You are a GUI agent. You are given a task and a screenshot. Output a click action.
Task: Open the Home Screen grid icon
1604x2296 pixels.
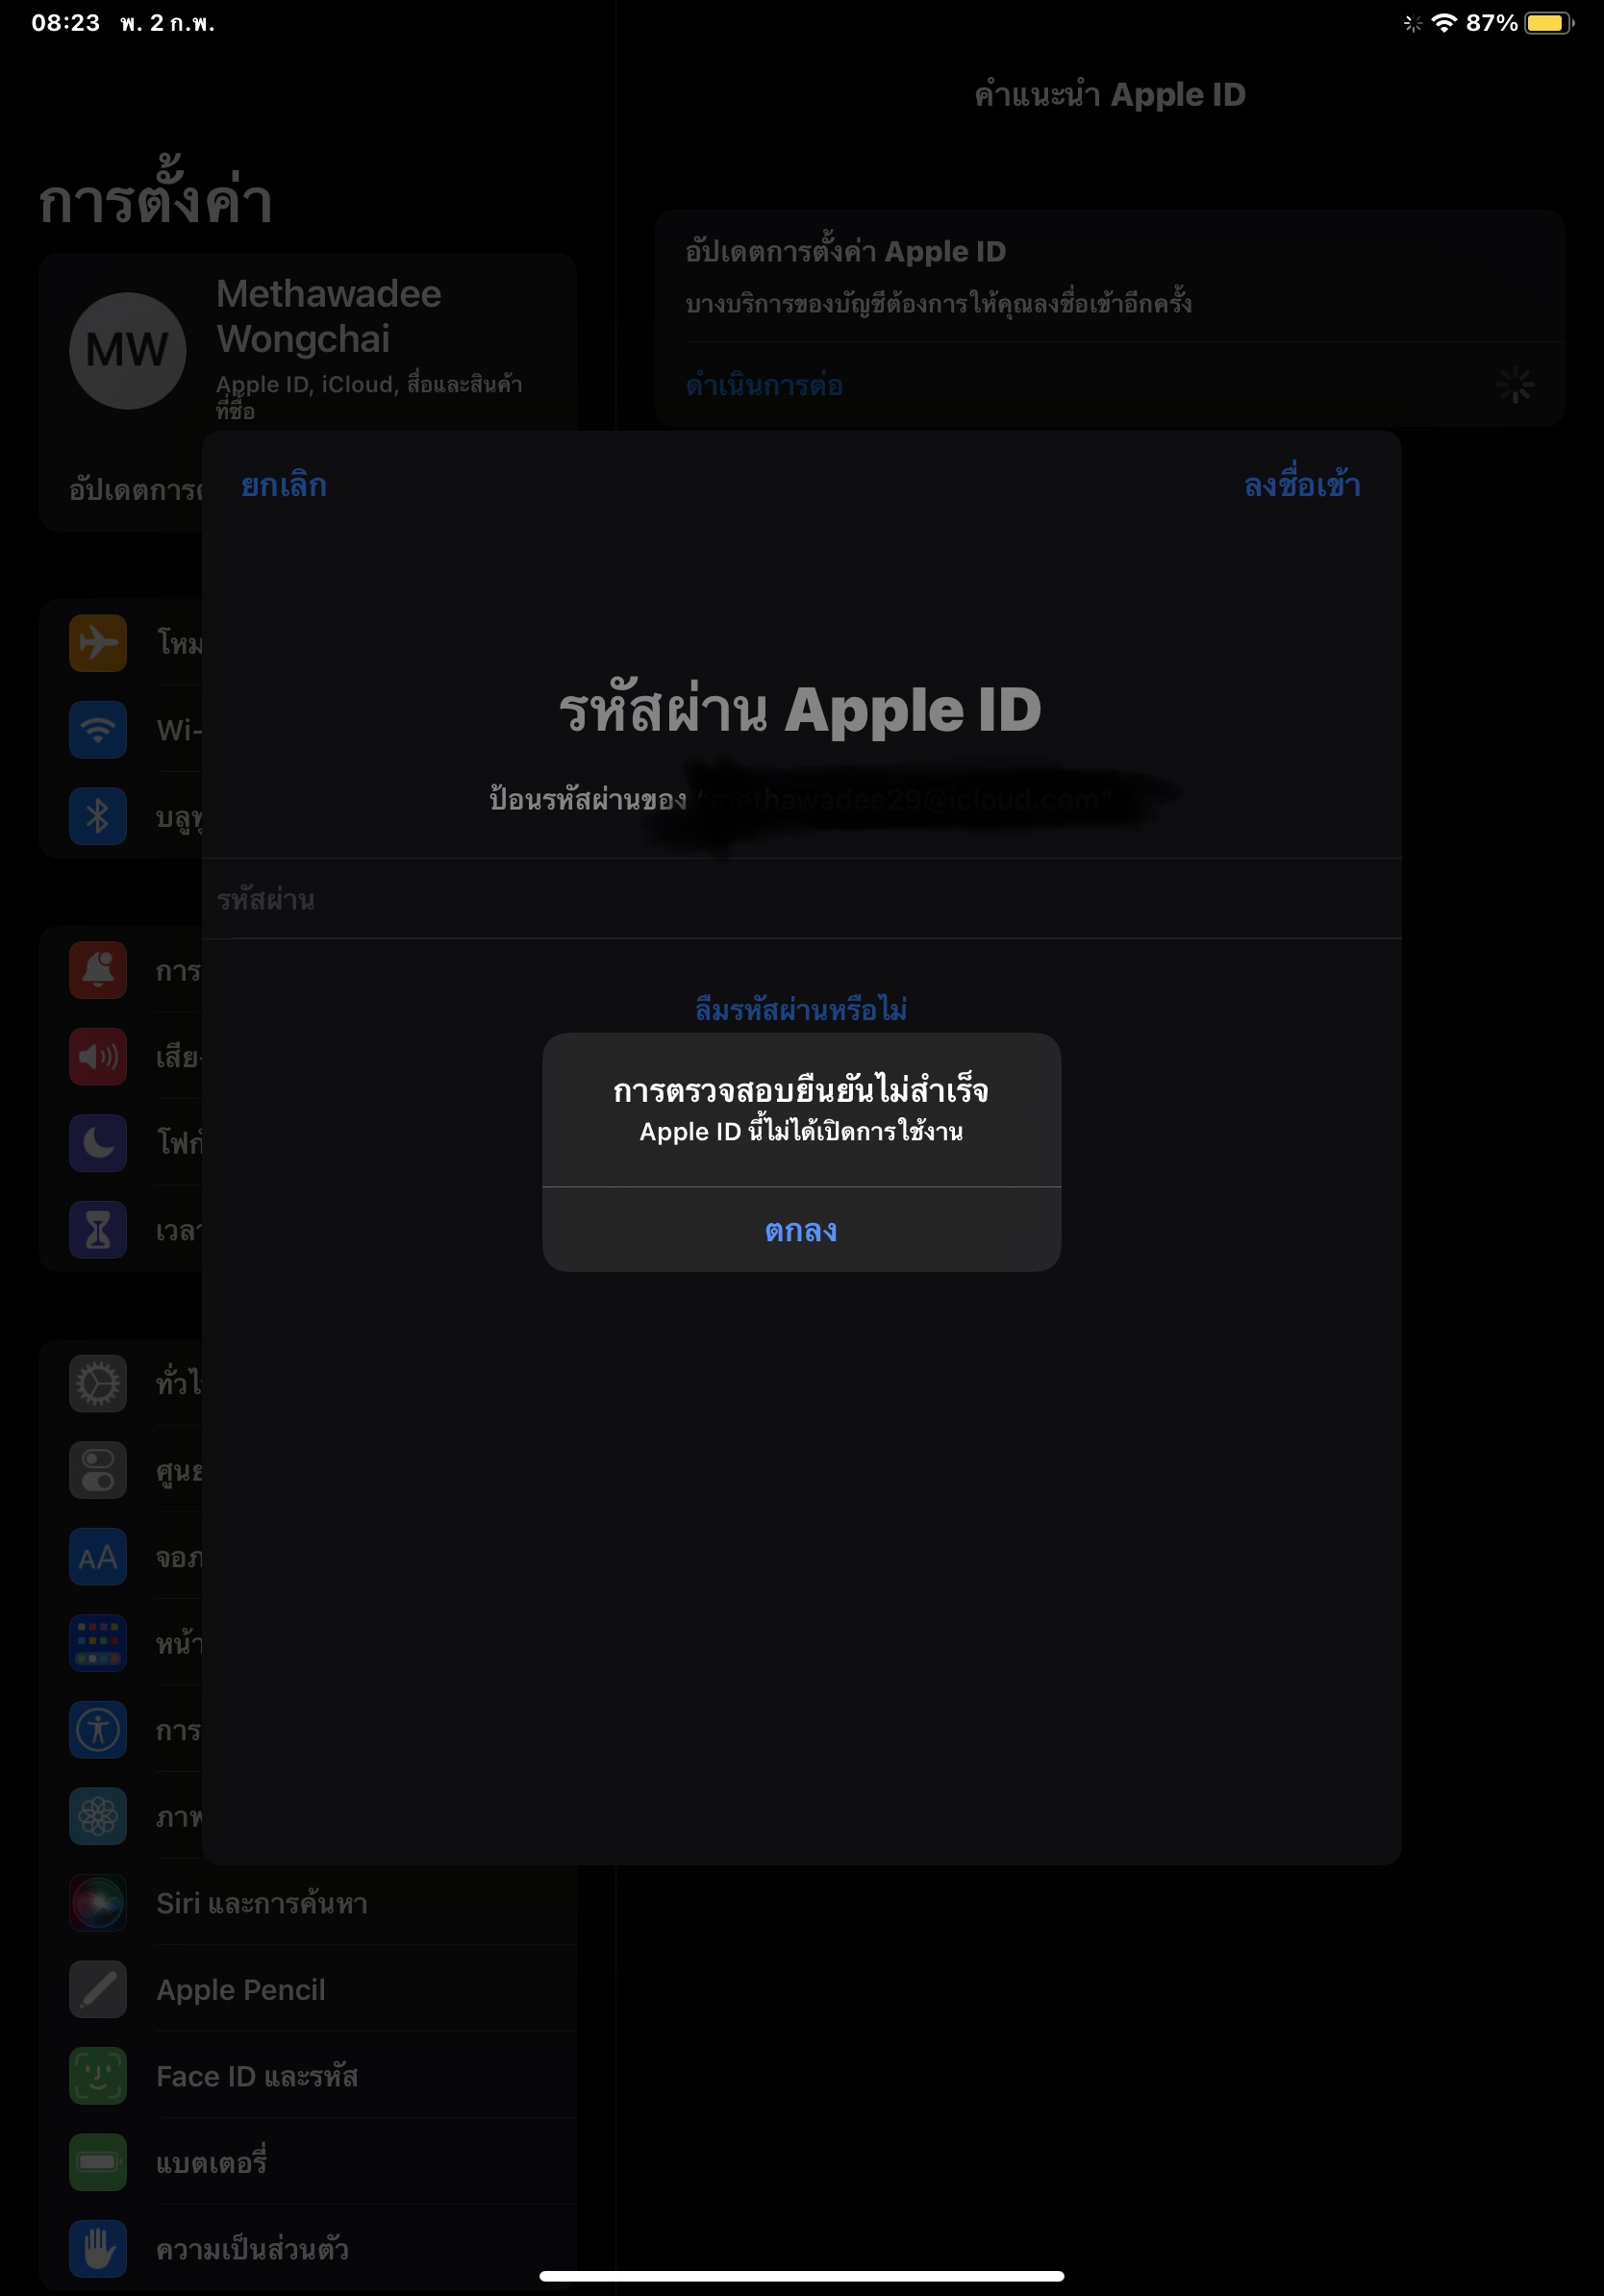coord(98,1643)
